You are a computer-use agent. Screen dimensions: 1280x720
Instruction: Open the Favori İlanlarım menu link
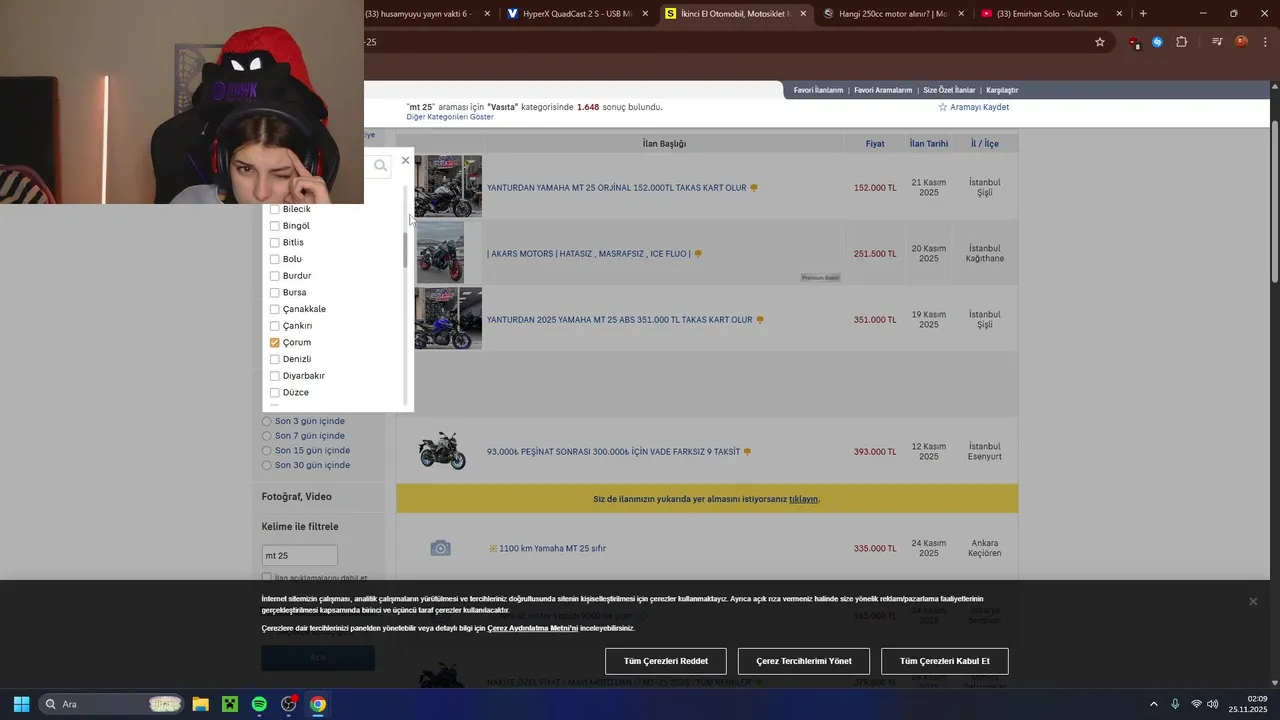[818, 90]
